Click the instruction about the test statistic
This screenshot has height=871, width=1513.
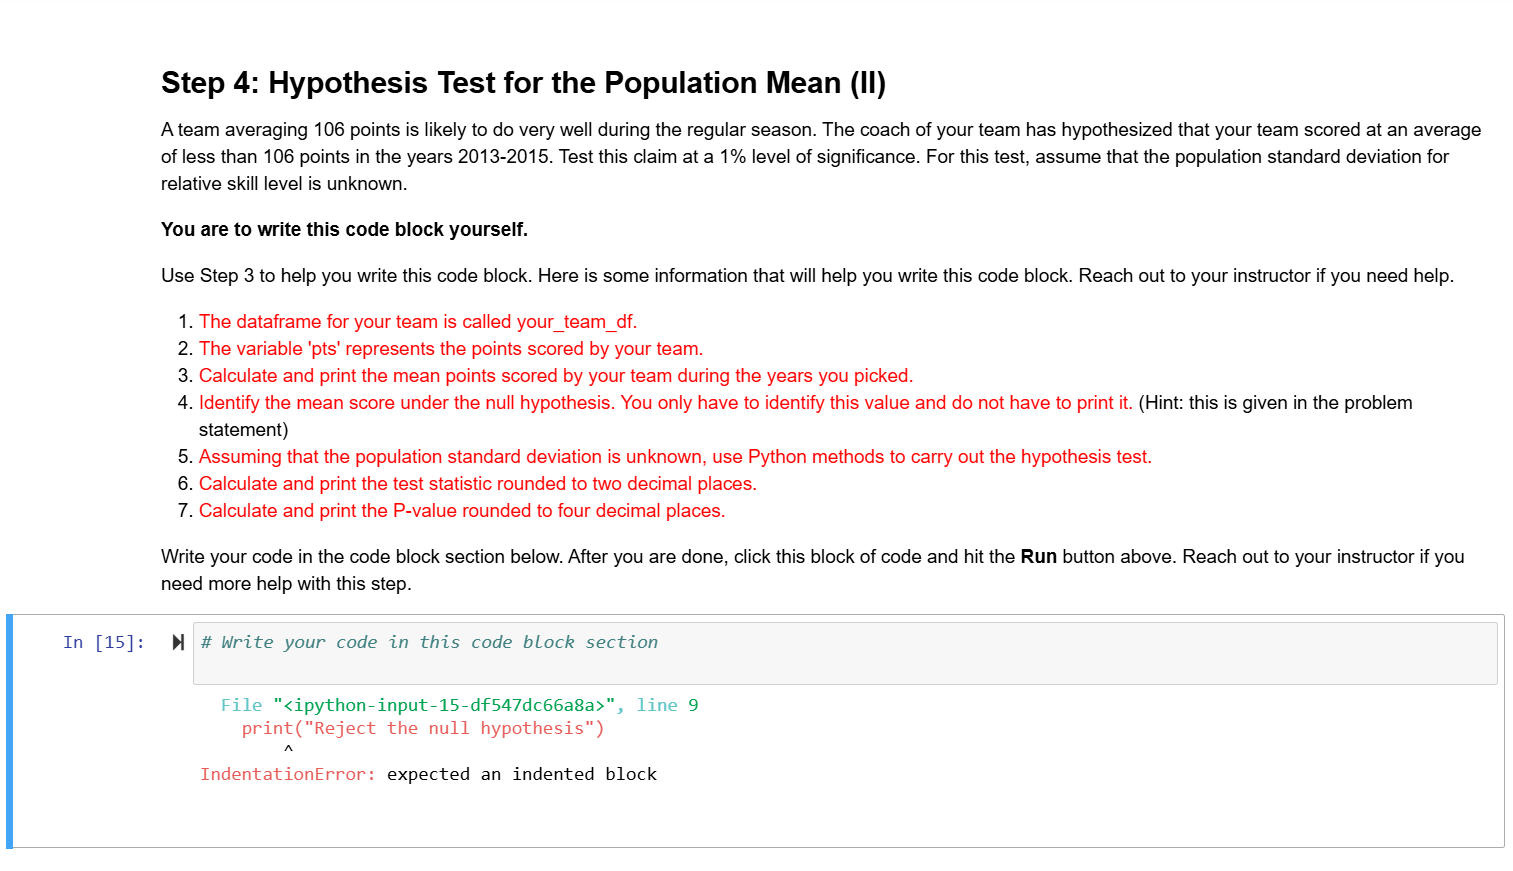coord(478,483)
